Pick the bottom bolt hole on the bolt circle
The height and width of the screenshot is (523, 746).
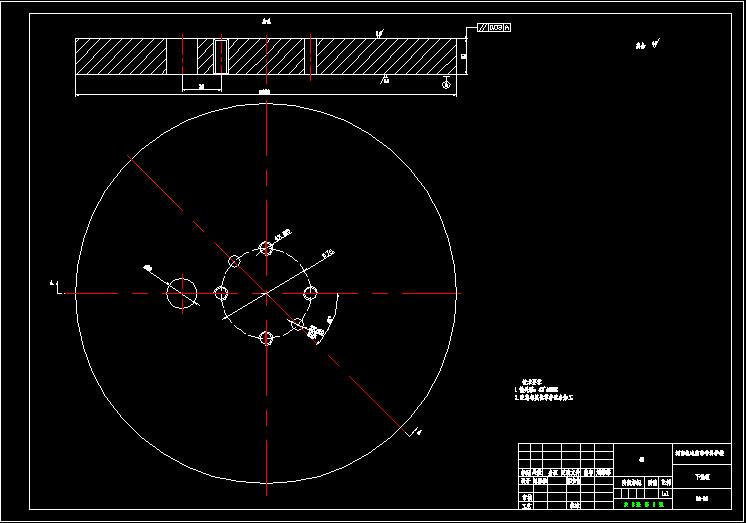pos(266,338)
